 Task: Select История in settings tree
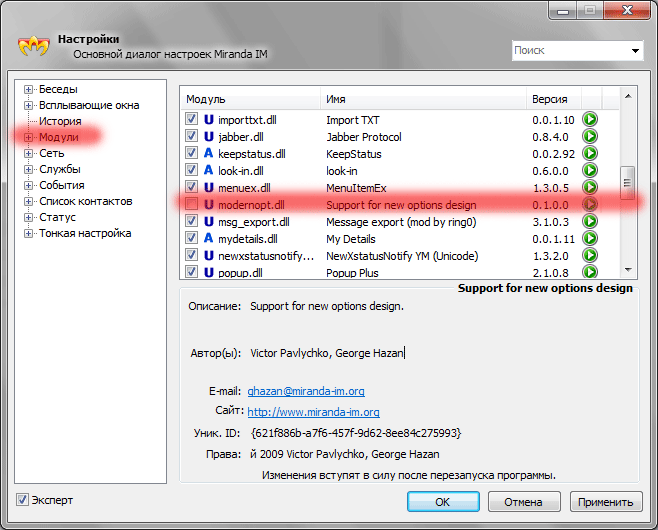(60, 121)
